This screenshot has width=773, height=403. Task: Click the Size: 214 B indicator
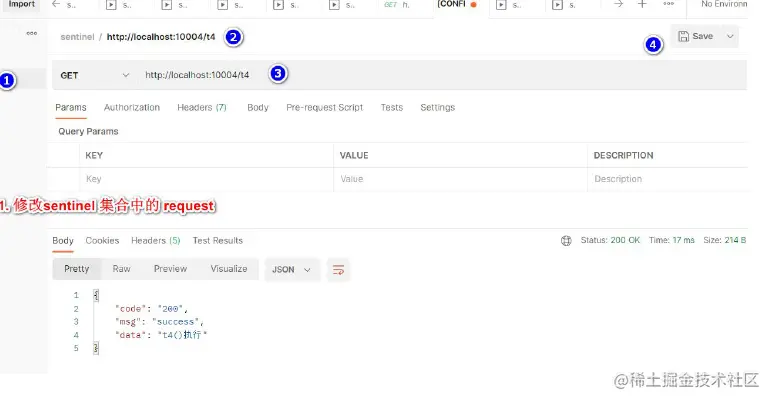click(724, 240)
